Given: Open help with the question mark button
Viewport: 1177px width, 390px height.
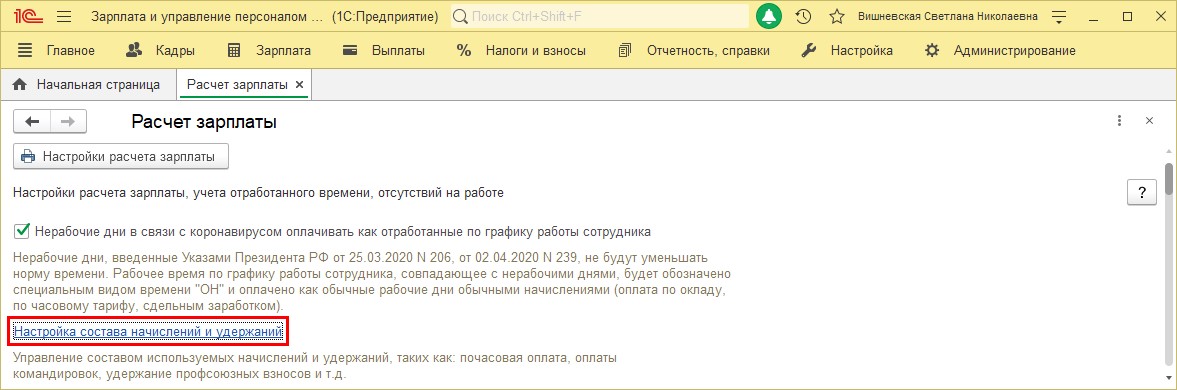Looking at the screenshot, I should tap(1142, 193).
